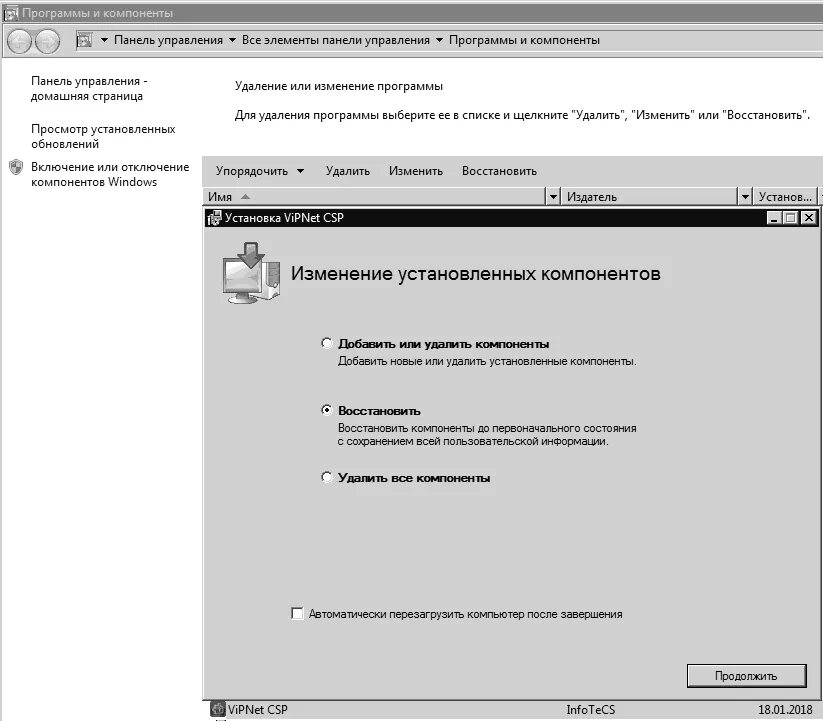Screen dimensions: 823x721
Task: Click the shield icon beside Windows components link
Action: pyautogui.click(x=16, y=167)
